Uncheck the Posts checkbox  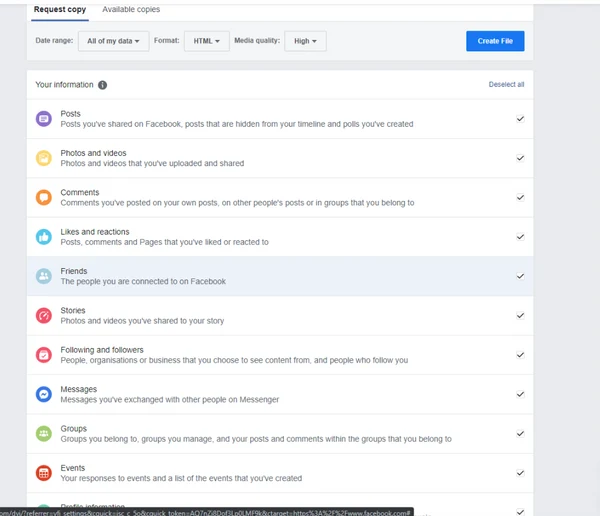(x=520, y=119)
